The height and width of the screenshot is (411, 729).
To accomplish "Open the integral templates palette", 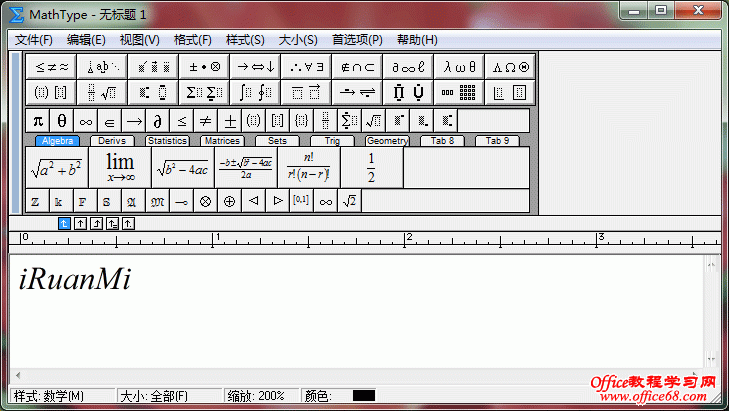I will pos(256,93).
